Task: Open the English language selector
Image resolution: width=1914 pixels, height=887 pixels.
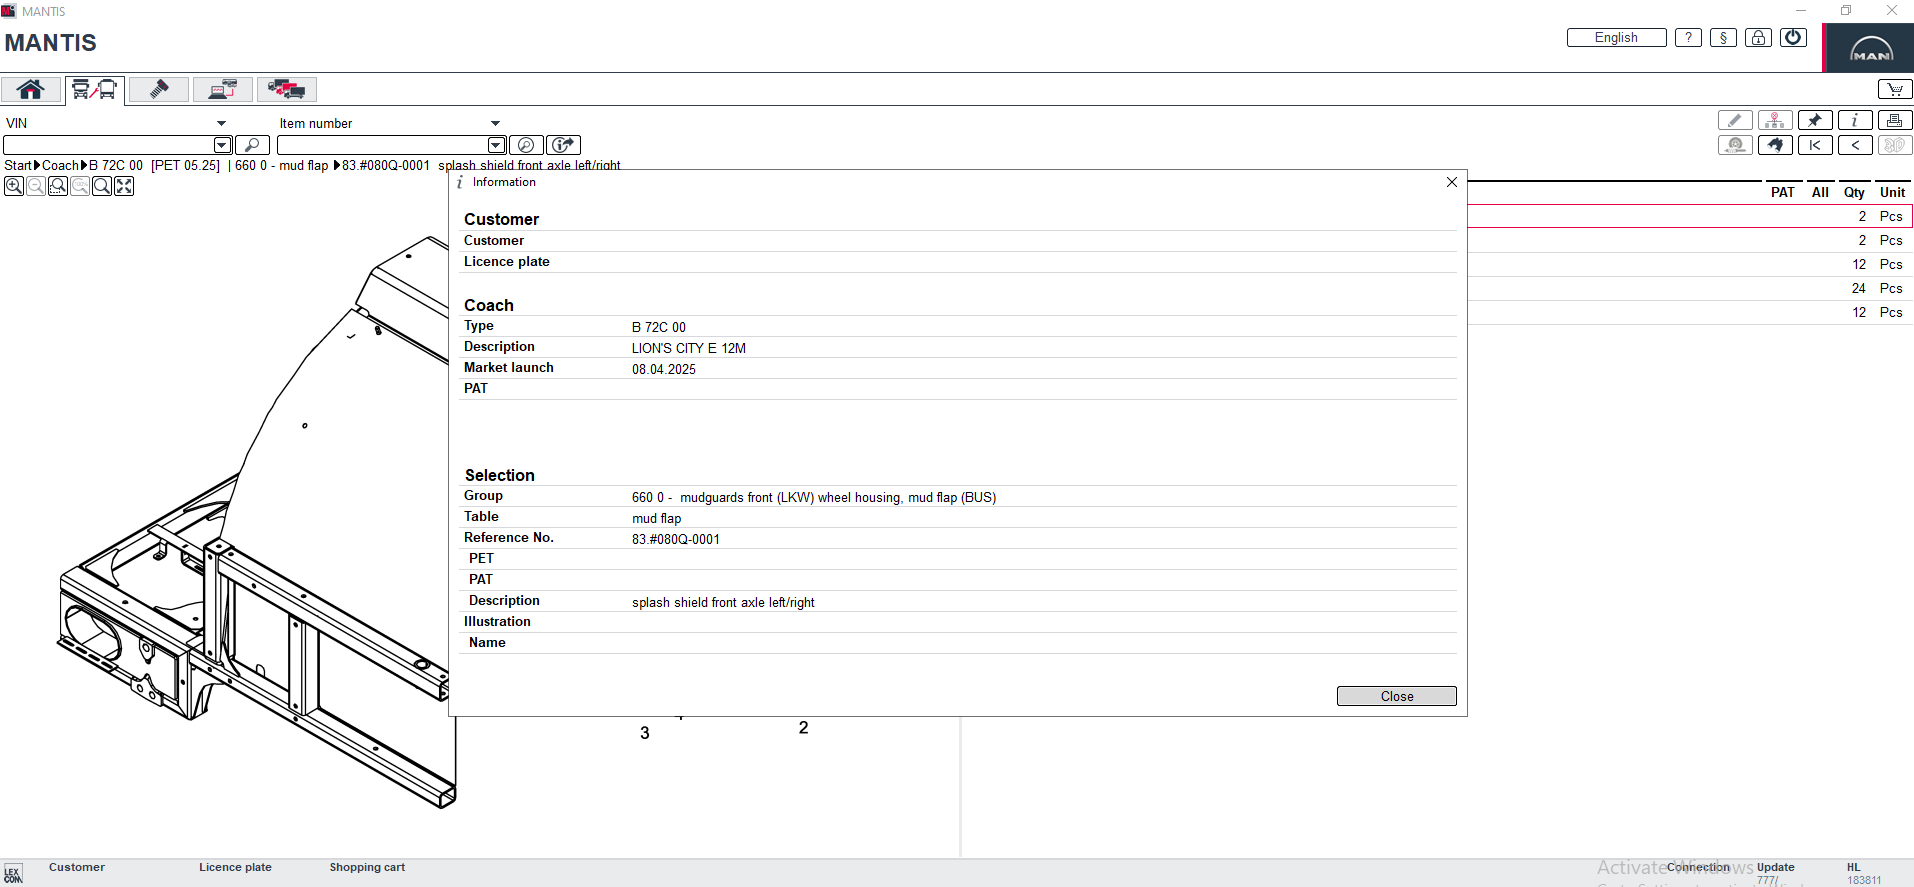Action: coord(1616,38)
